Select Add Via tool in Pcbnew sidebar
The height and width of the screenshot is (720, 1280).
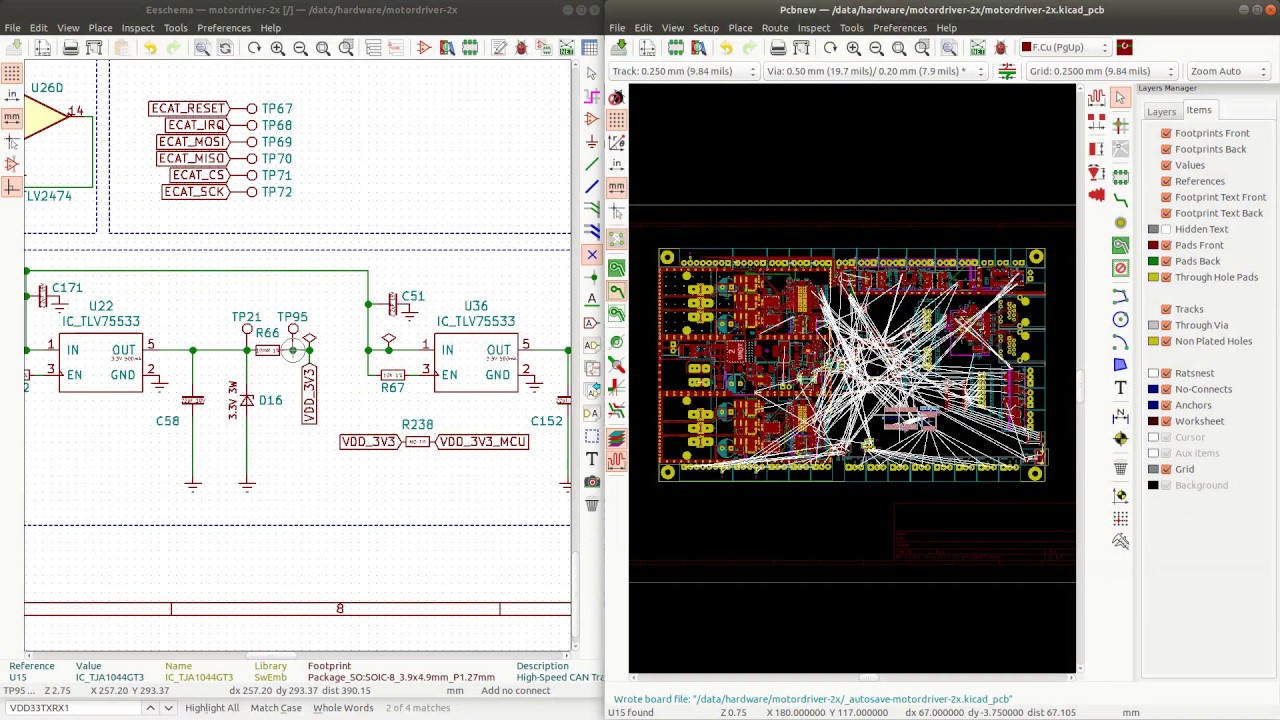[x=1120, y=223]
